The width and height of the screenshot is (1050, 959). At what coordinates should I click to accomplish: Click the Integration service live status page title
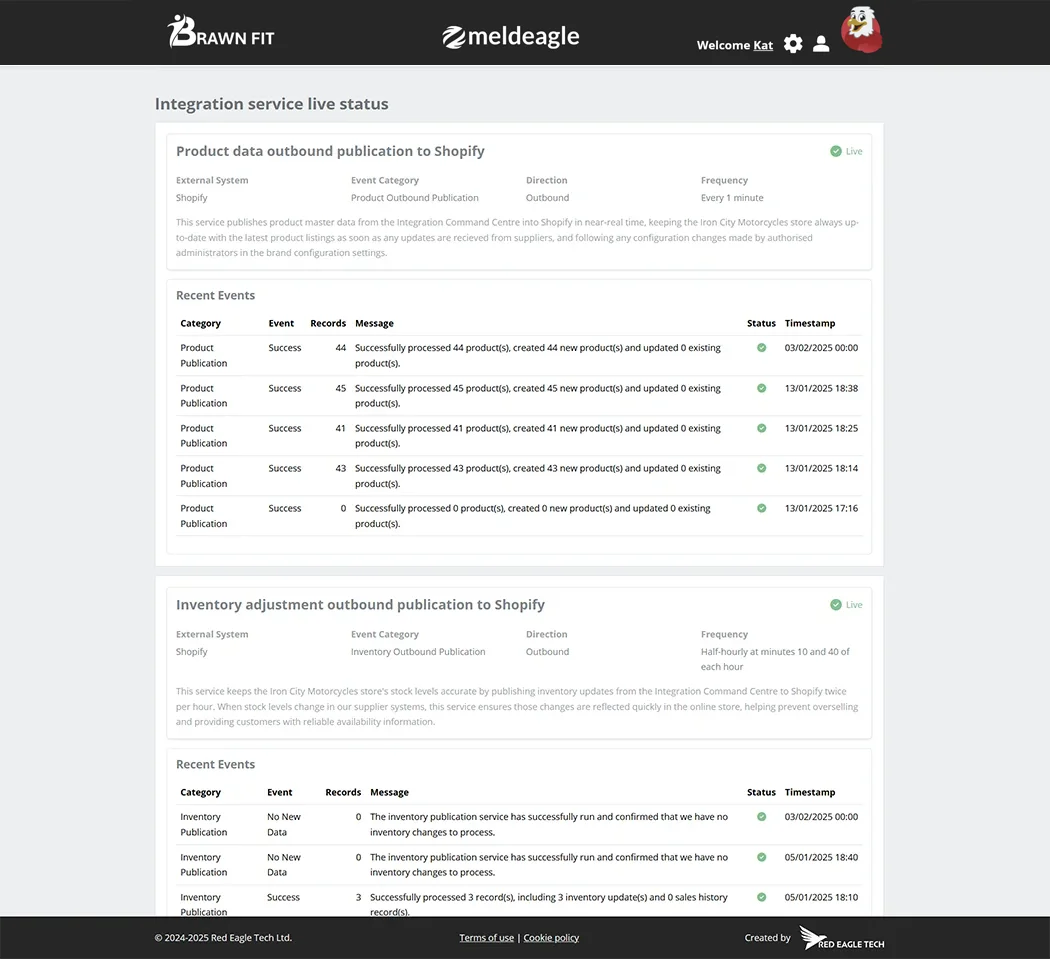click(x=271, y=103)
